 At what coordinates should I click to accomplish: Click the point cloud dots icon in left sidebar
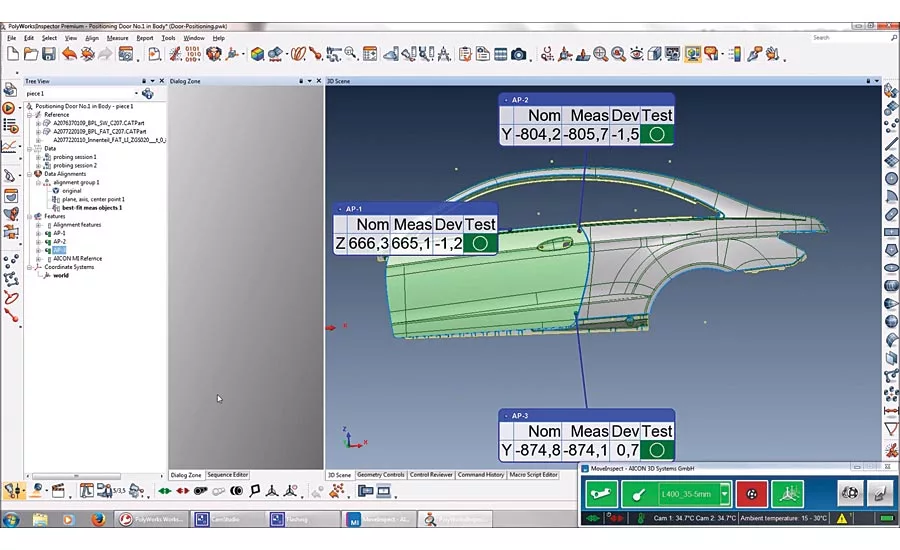(10, 262)
